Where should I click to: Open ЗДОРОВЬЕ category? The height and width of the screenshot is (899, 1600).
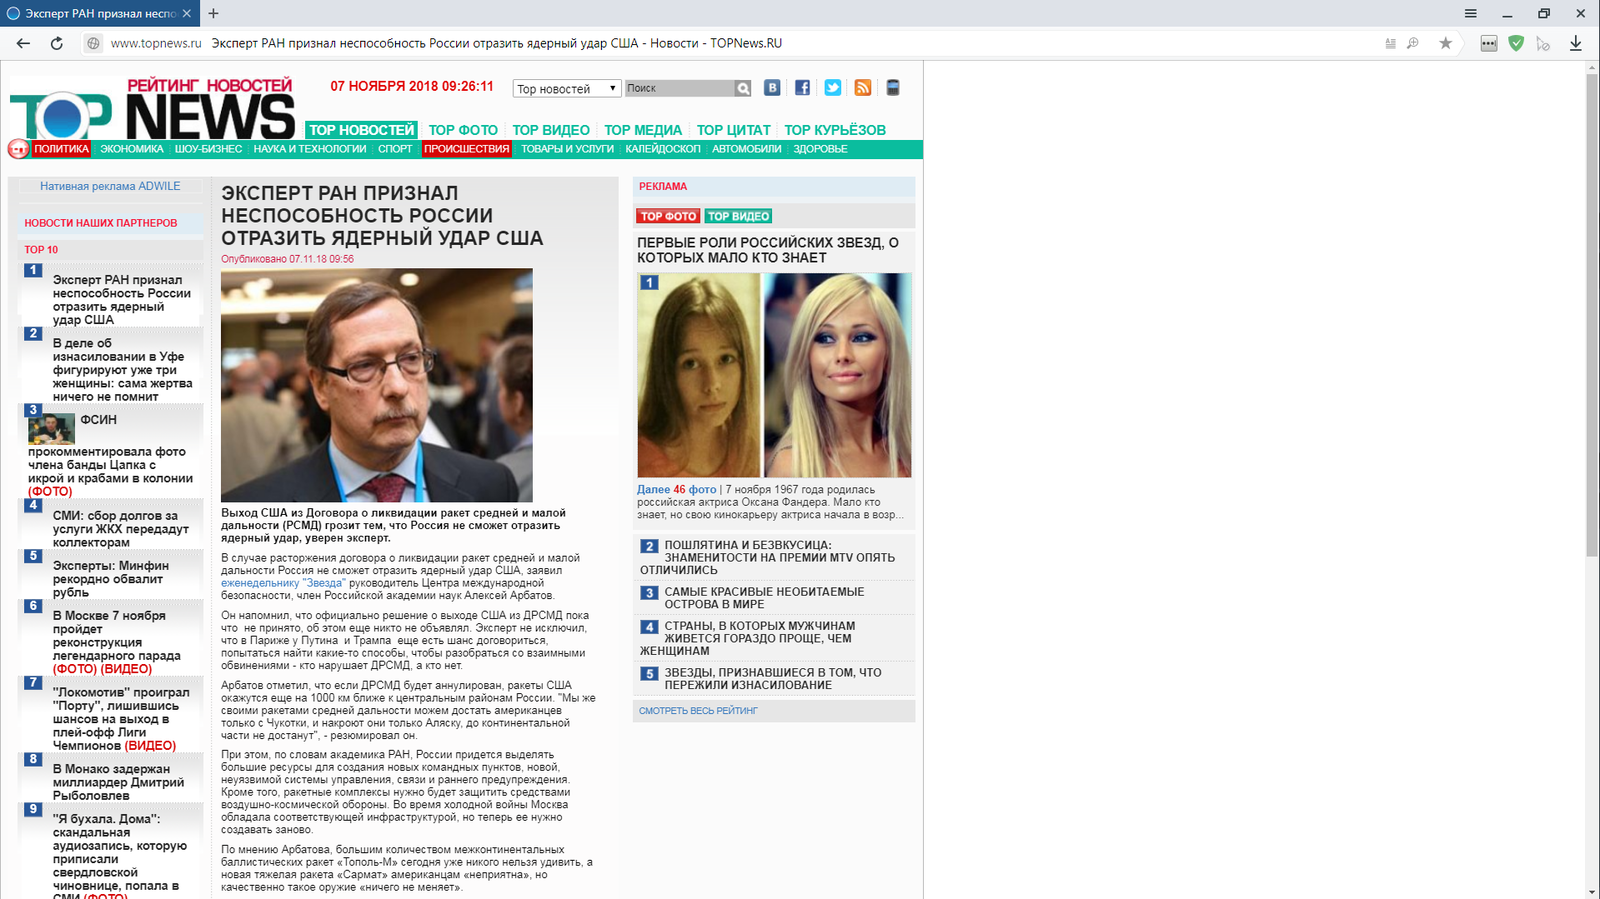pyautogui.click(x=820, y=149)
